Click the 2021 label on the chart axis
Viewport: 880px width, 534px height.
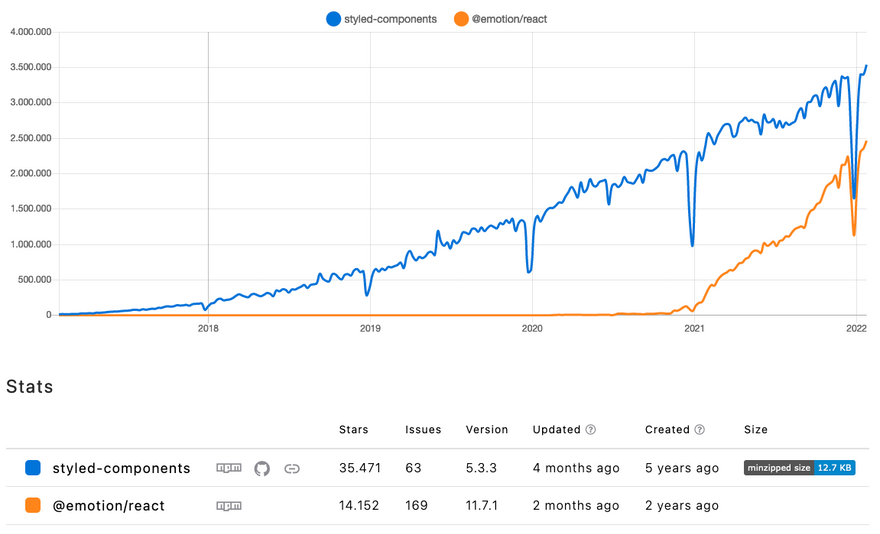pyautogui.click(x=694, y=328)
